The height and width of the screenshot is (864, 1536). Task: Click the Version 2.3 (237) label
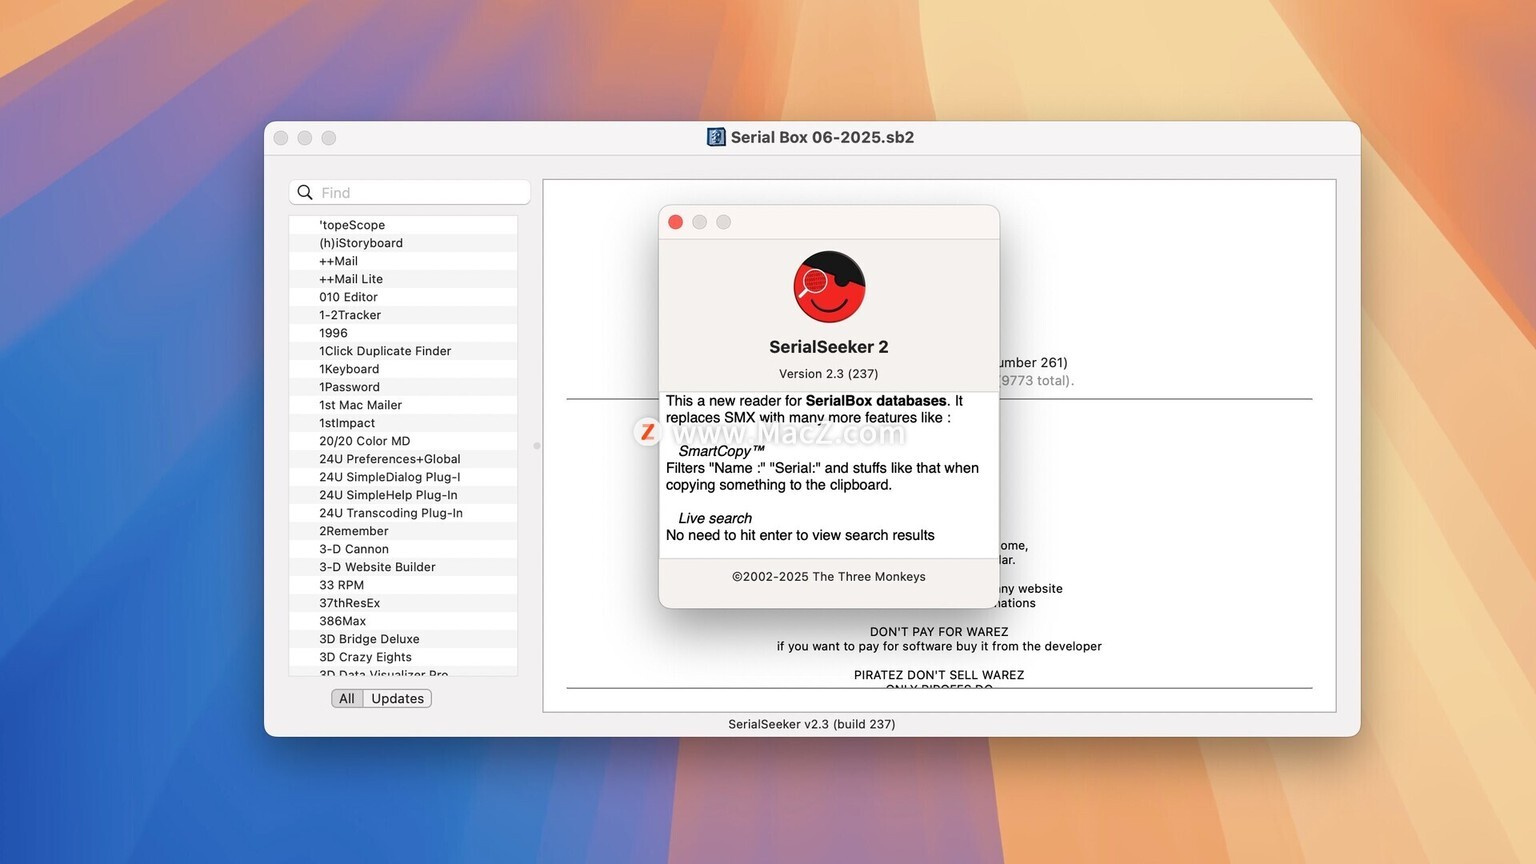click(829, 374)
